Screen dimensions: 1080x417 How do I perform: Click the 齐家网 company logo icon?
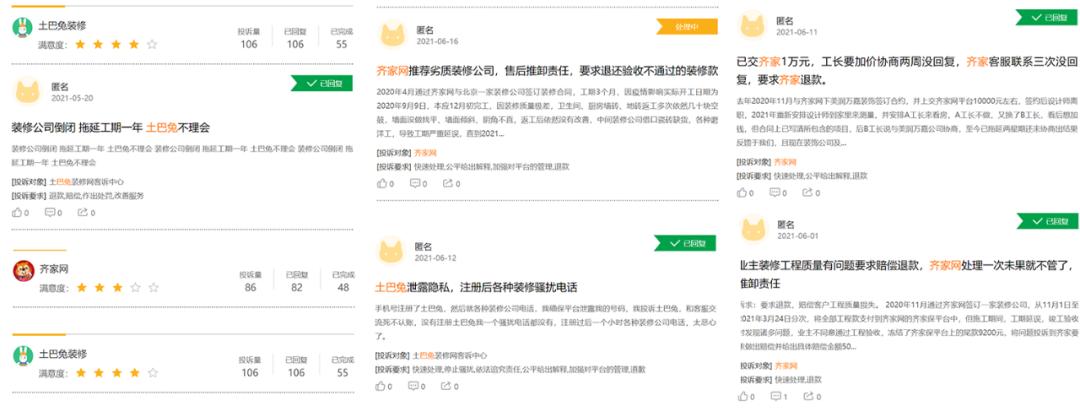pyautogui.click(x=23, y=271)
